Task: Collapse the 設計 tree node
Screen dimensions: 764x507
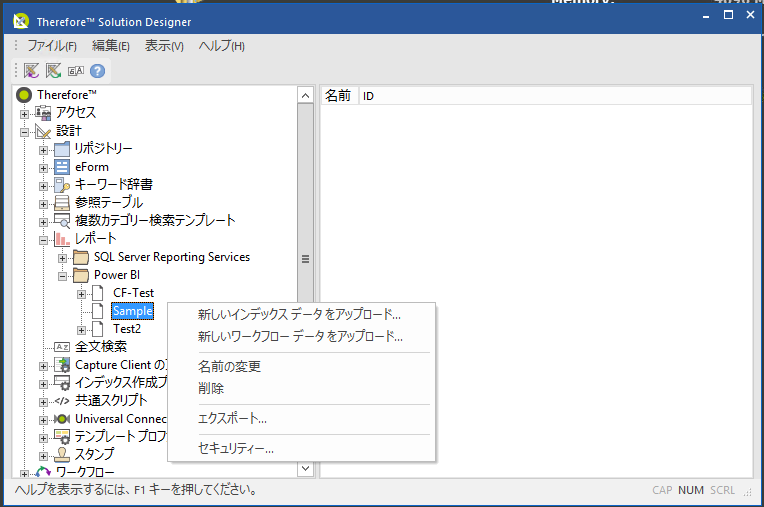Action: (x=24, y=132)
